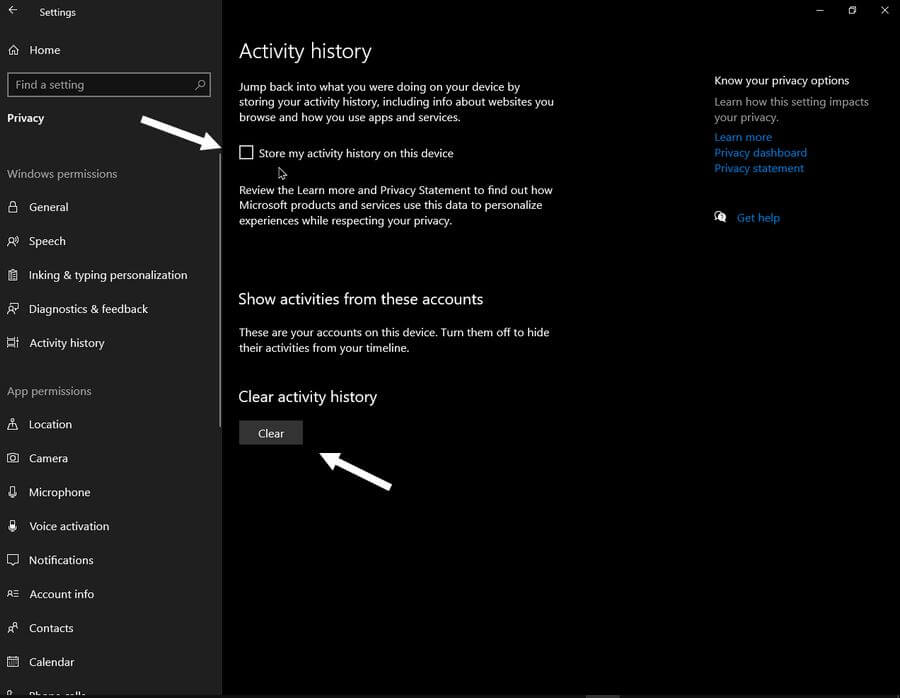Viewport: 900px width, 698px height.
Task: Select the General lock icon
Action: click(13, 207)
